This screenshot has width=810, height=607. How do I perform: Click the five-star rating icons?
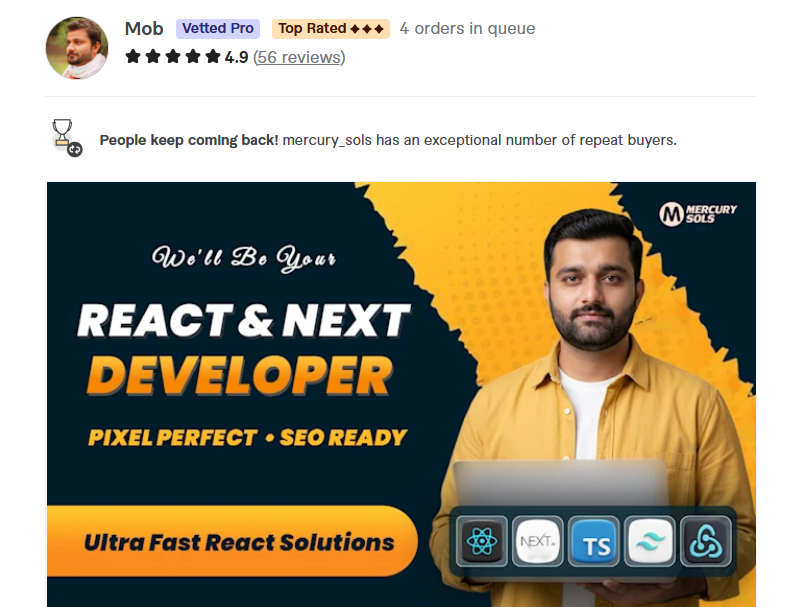[x=173, y=57]
